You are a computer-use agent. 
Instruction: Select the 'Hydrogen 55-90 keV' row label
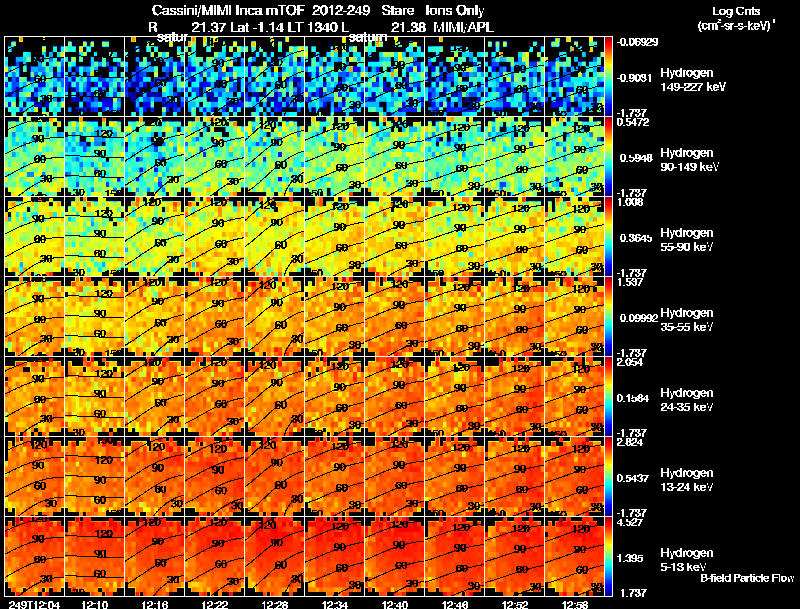[687, 240]
